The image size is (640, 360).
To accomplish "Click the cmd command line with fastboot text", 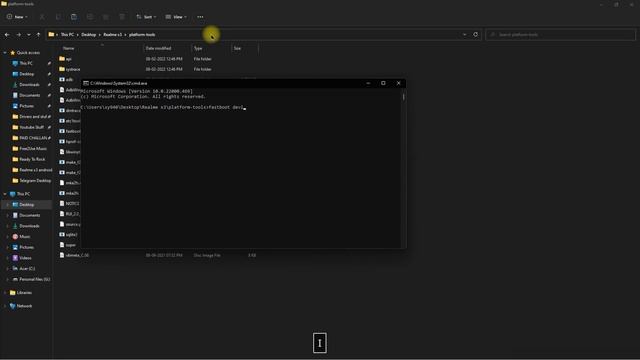I will click(163, 107).
